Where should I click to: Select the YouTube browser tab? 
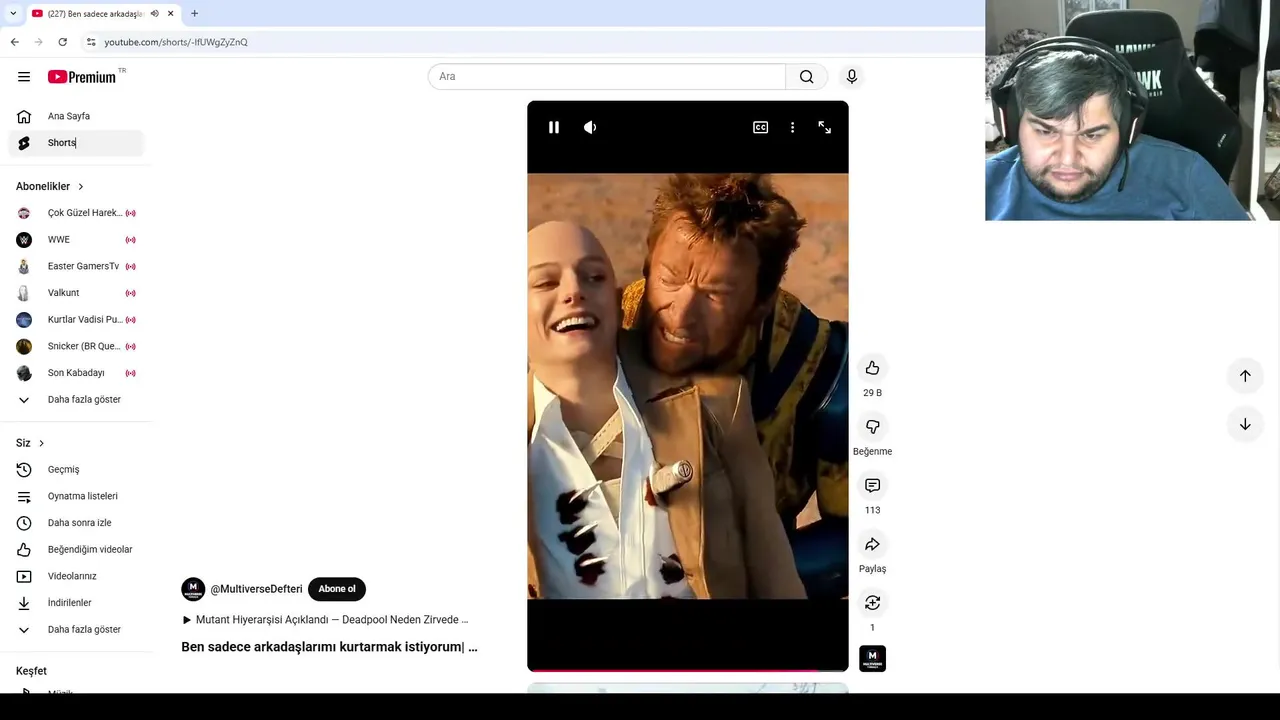click(95, 13)
